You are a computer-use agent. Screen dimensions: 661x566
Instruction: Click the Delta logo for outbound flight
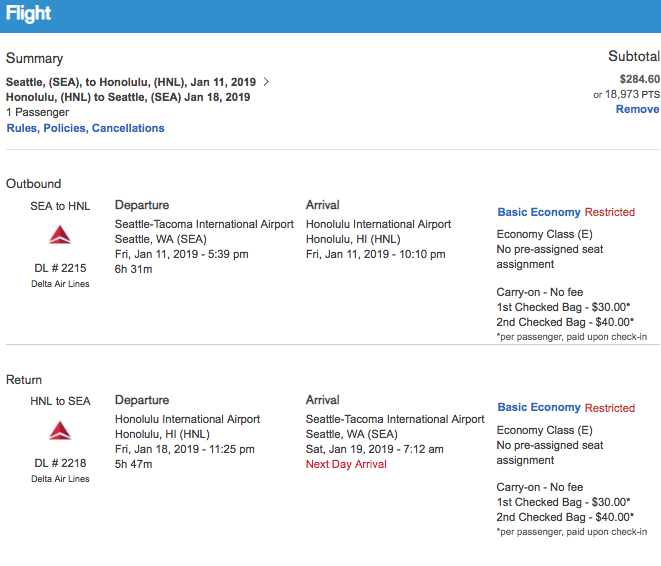60,236
